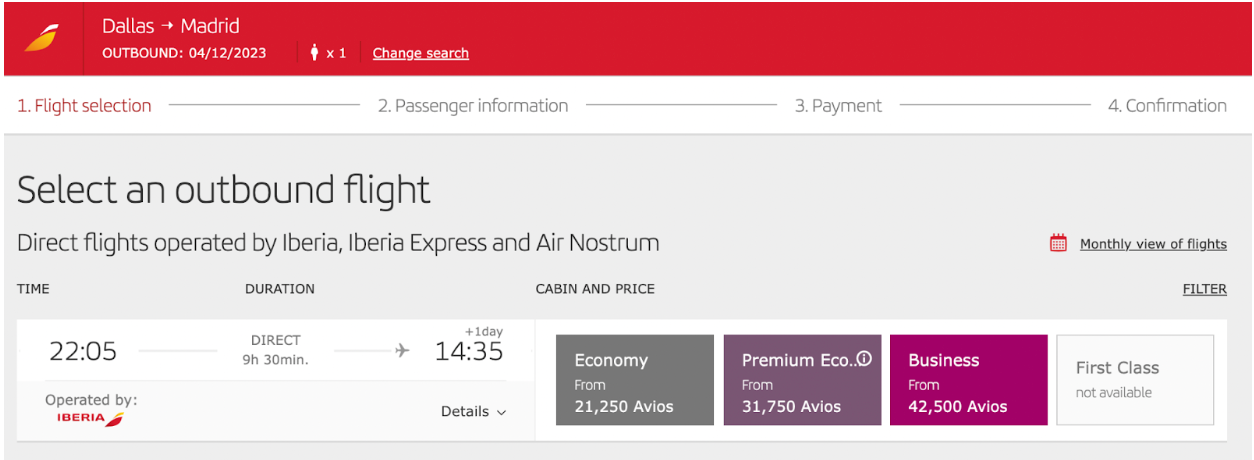Click the 22:05 departure time
This screenshot has width=1254, height=460.
[83, 352]
